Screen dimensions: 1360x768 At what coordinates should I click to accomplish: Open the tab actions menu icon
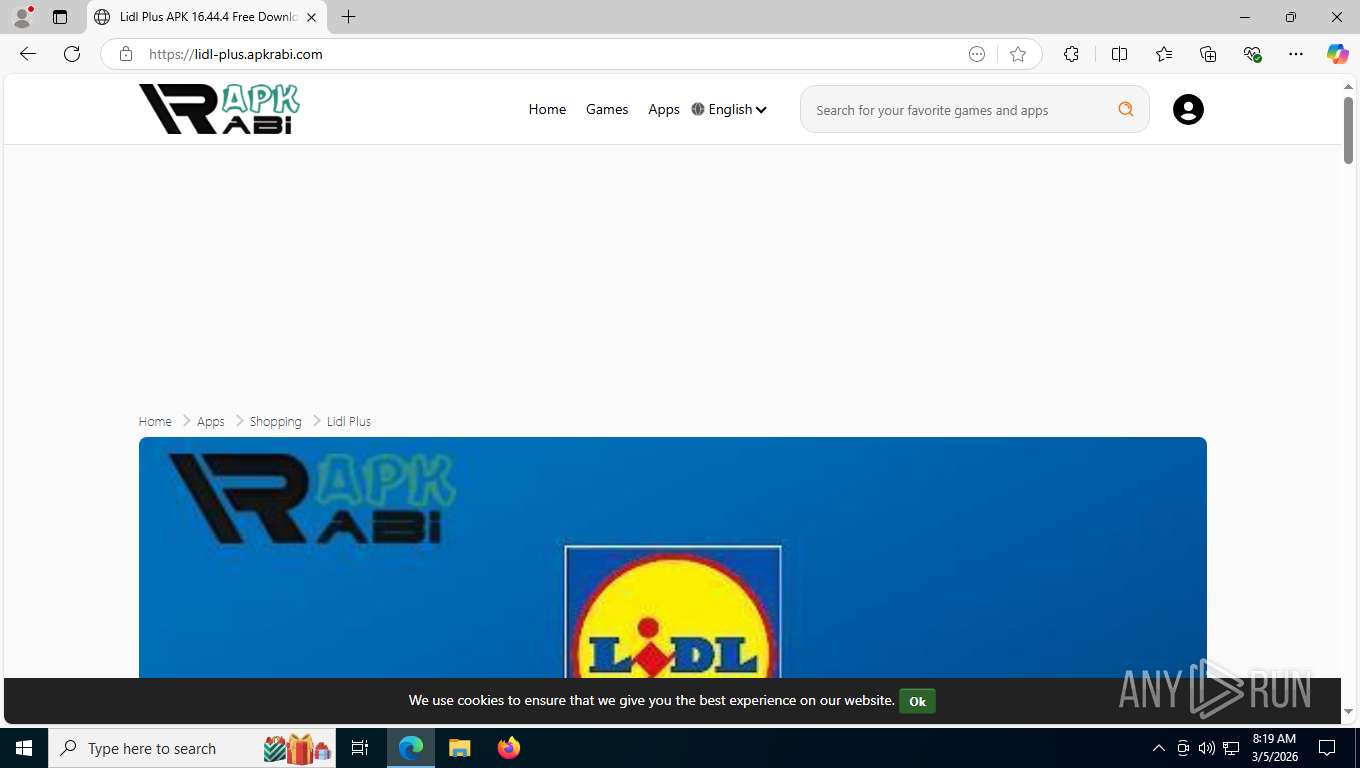(60, 17)
